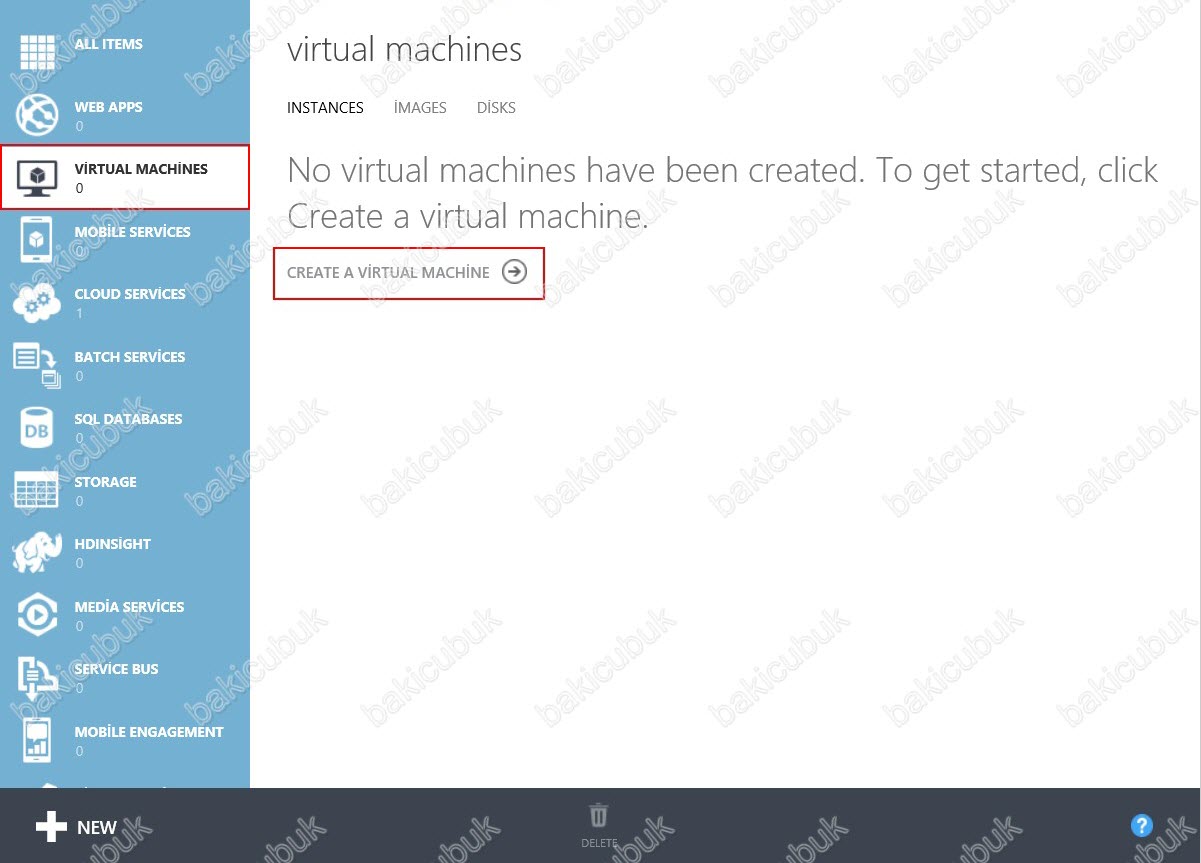Click the DELETE label in bottom bar
Screen dimensions: 1201x863
pos(599,844)
